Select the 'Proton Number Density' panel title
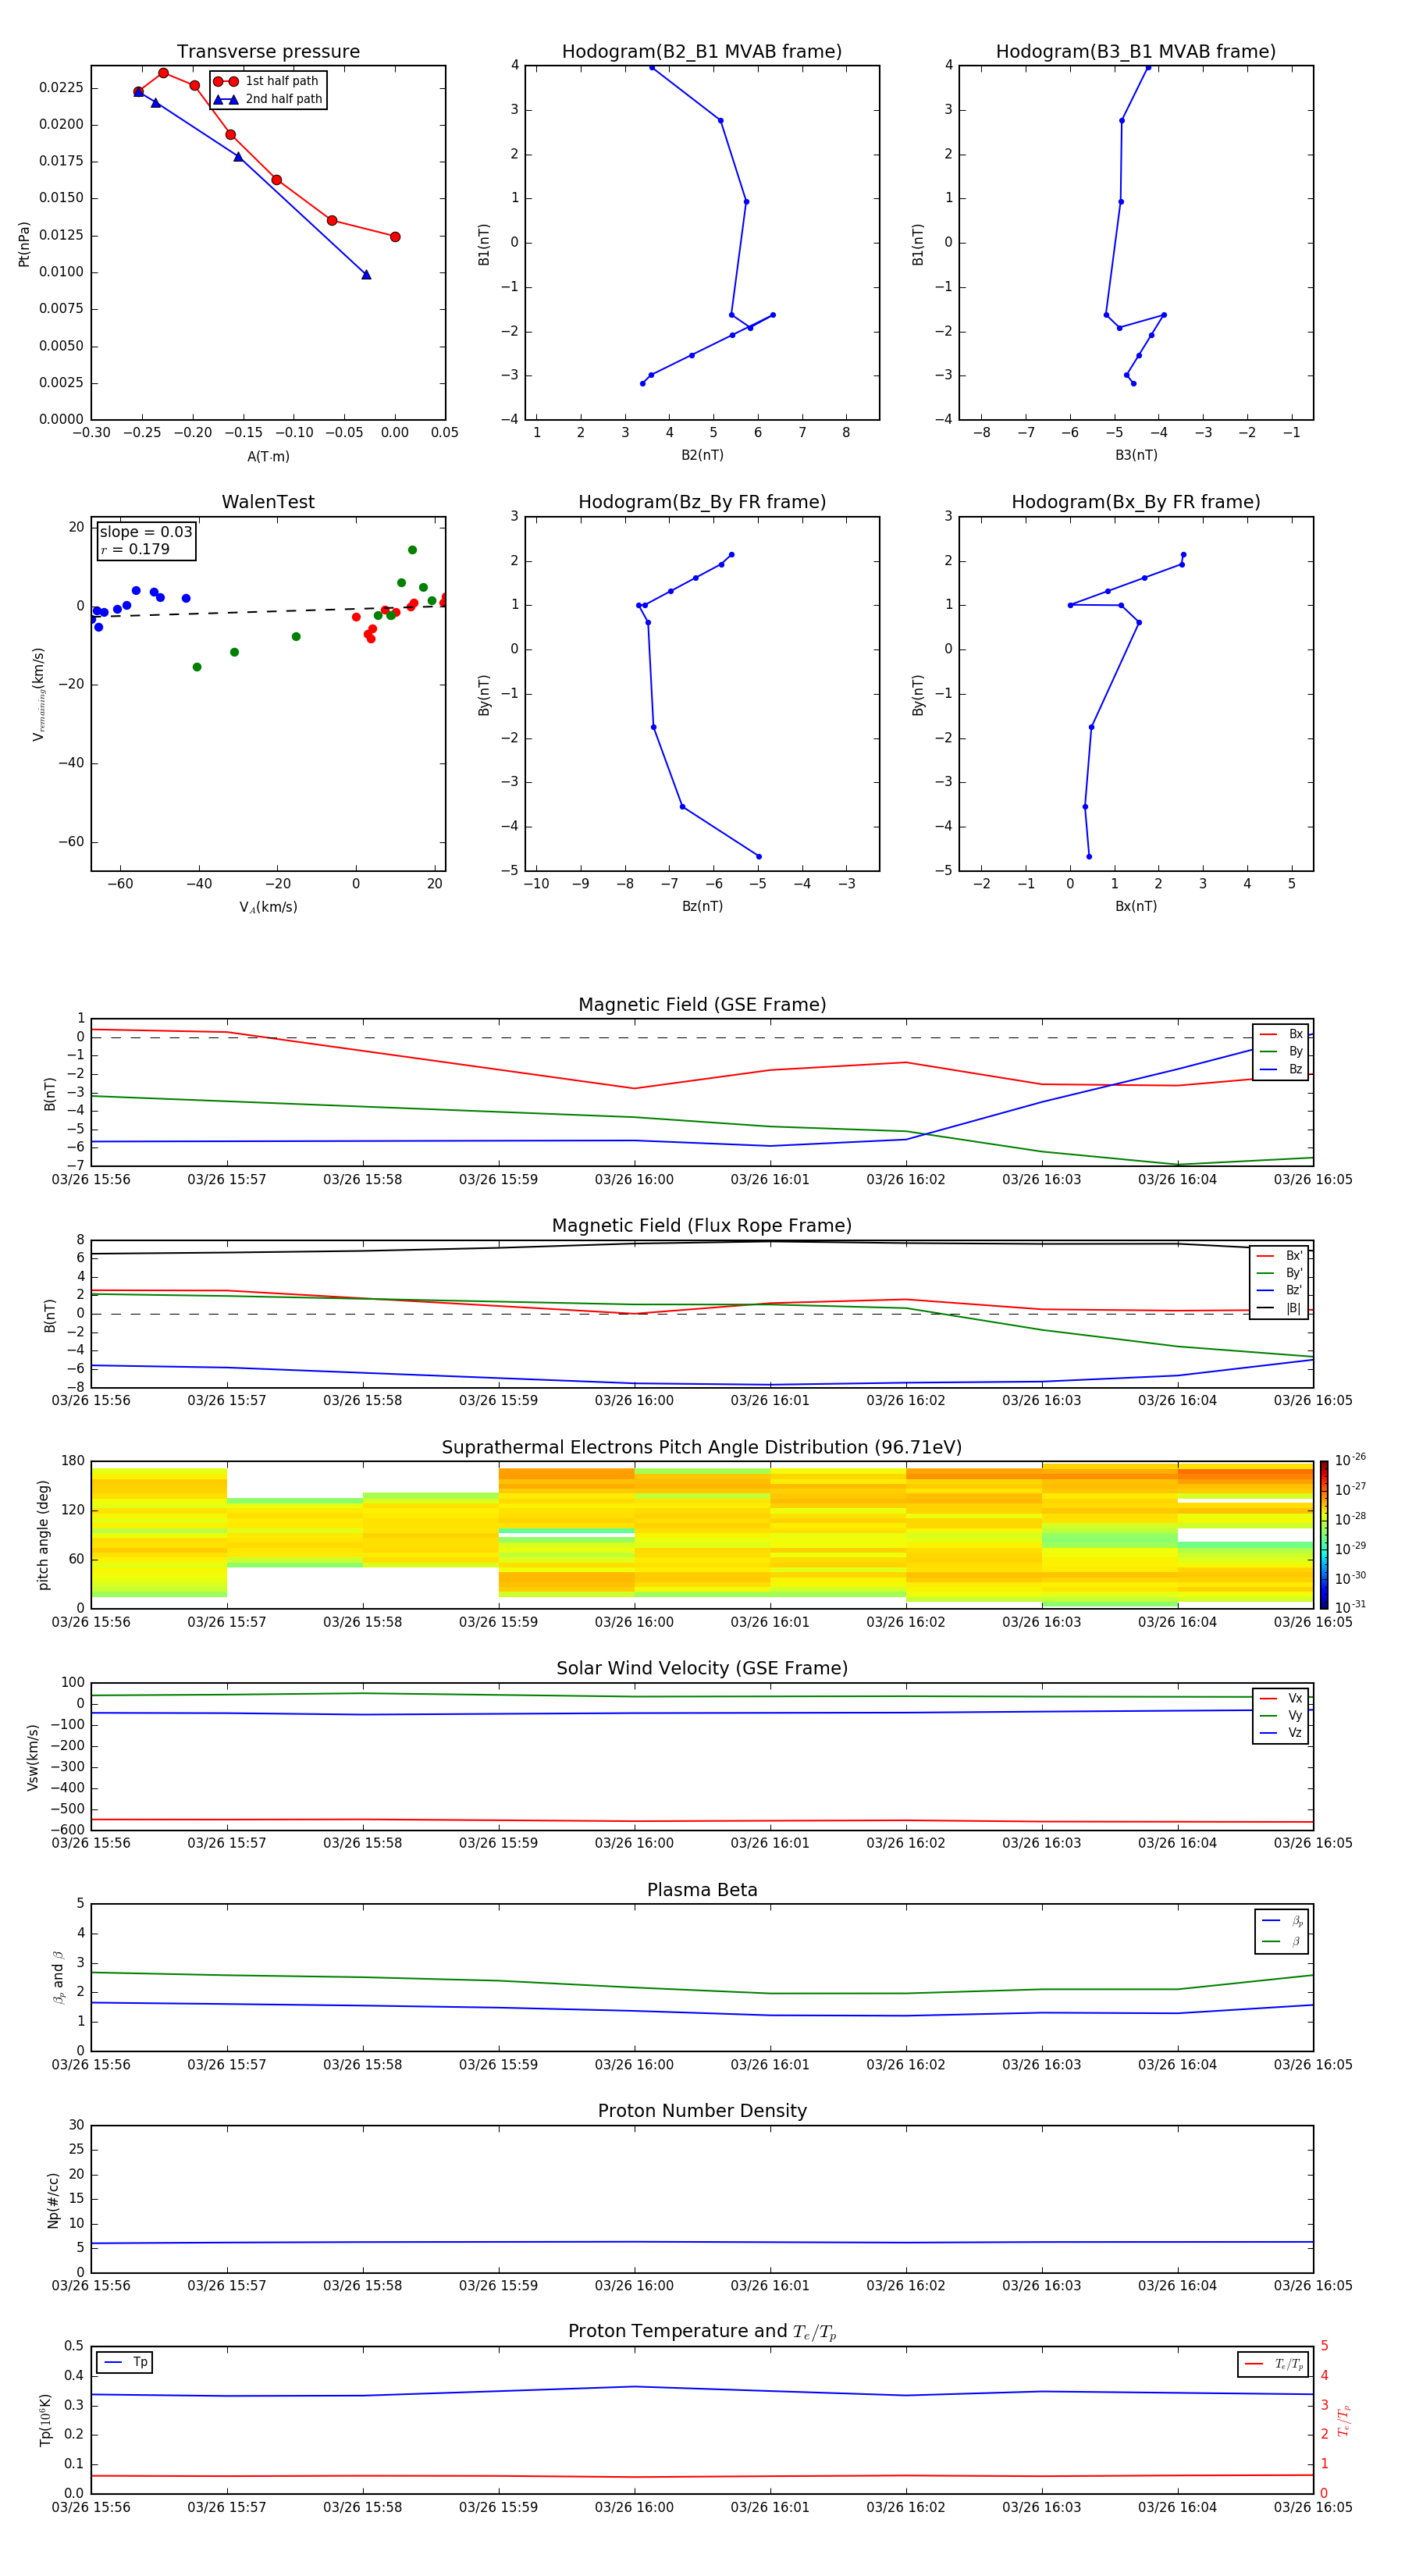Image resolution: width=1405 pixels, height=2576 pixels. (x=702, y=2111)
